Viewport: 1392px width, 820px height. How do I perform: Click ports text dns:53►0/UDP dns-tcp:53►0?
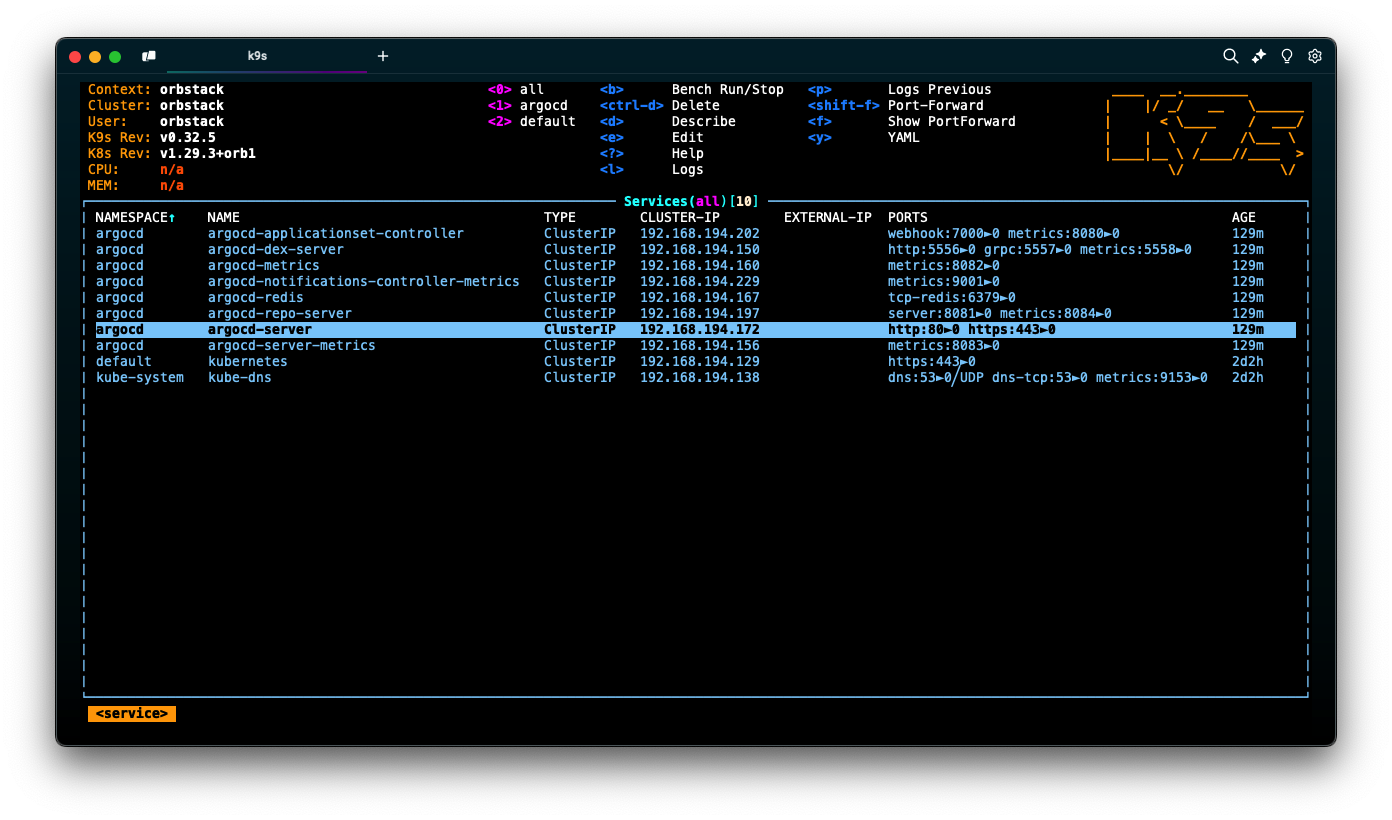[988, 377]
